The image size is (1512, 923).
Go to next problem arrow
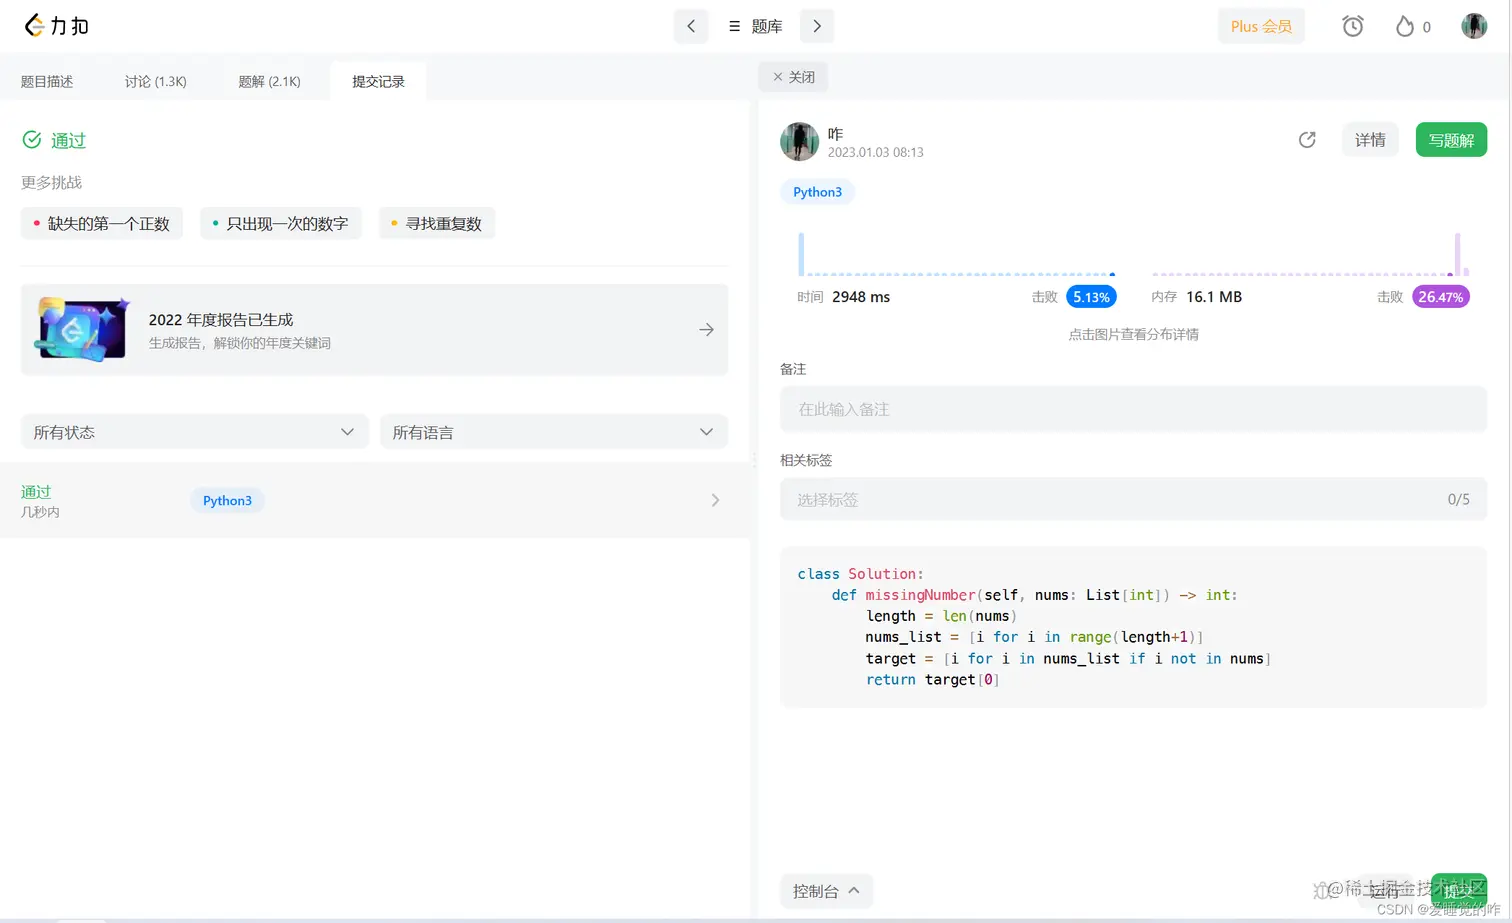point(817,26)
